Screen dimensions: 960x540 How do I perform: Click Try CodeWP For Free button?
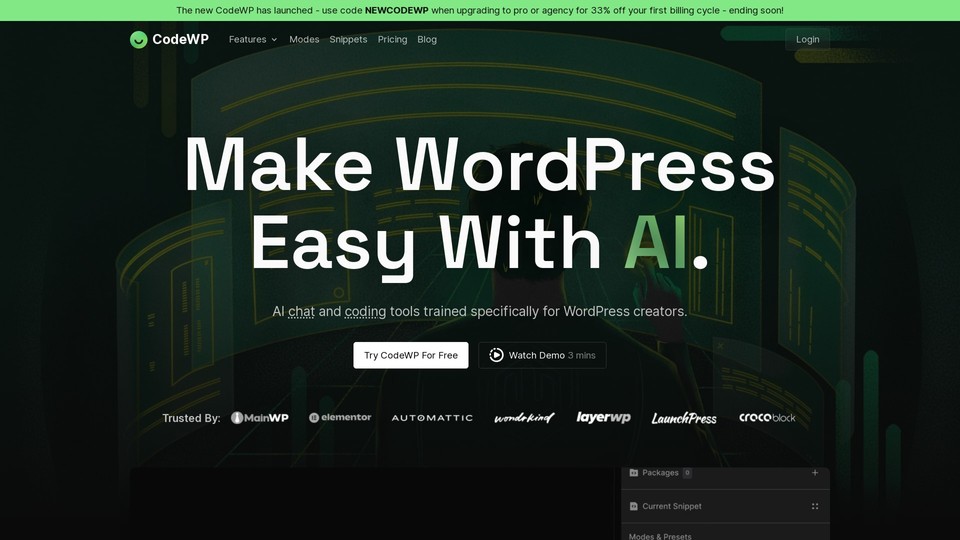tap(411, 355)
